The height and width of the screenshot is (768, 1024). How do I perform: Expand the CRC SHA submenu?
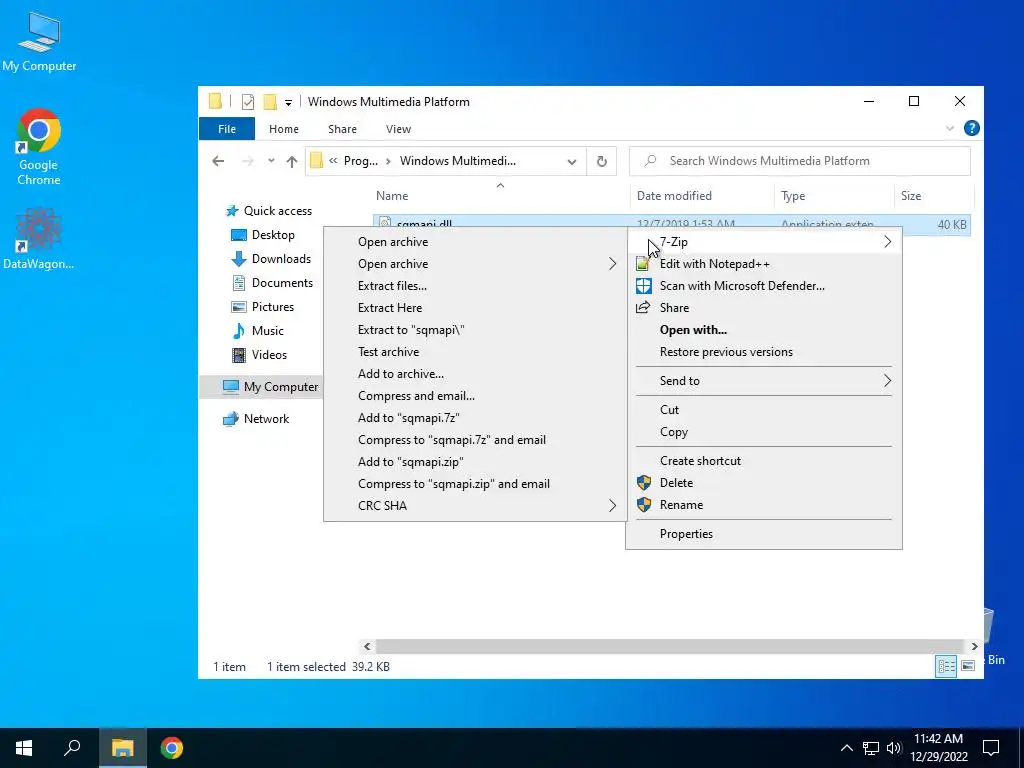pyautogui.click(x=475, y=505)
